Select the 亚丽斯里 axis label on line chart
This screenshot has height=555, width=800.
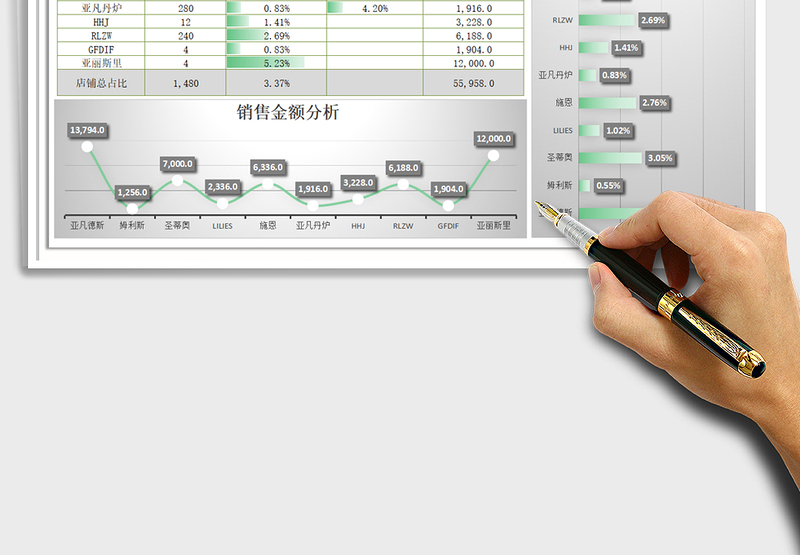click(493, 225)
